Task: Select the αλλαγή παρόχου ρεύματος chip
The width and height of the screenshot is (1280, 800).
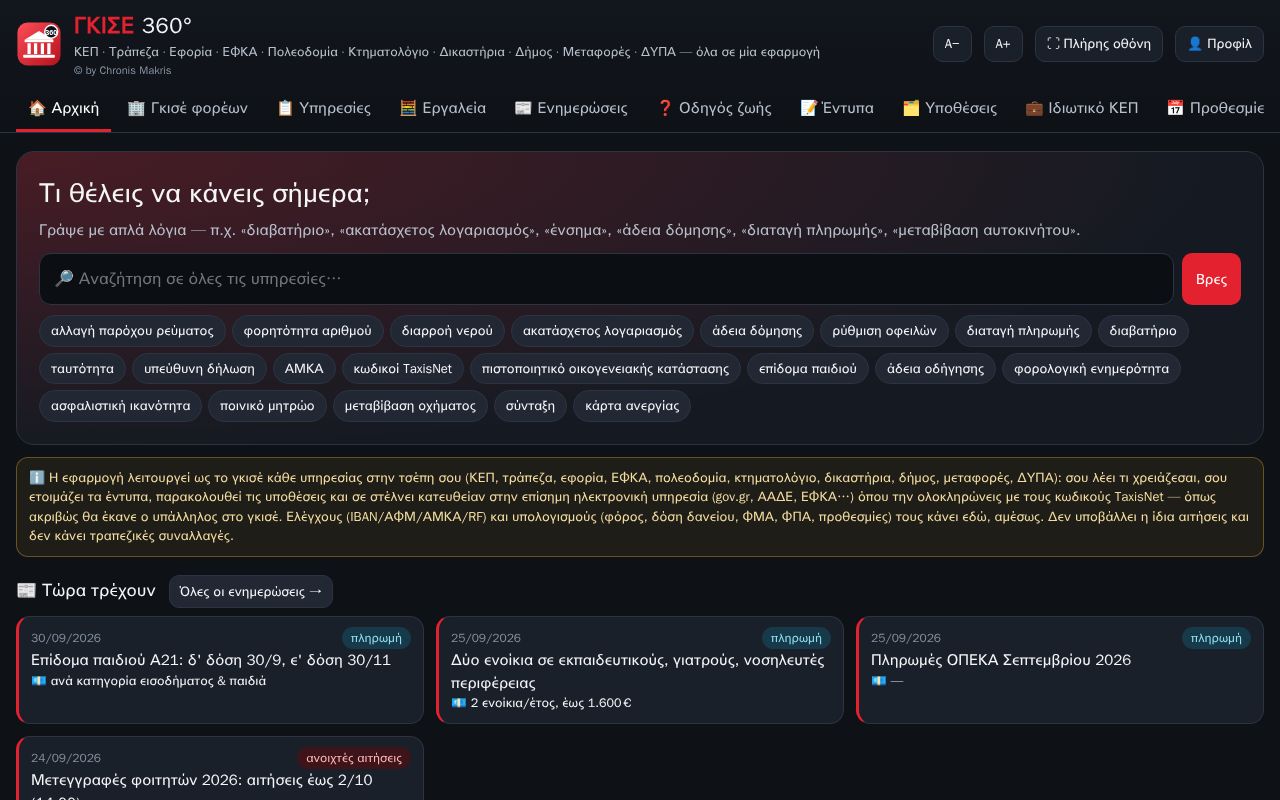Action: click(x=132, y=331)
